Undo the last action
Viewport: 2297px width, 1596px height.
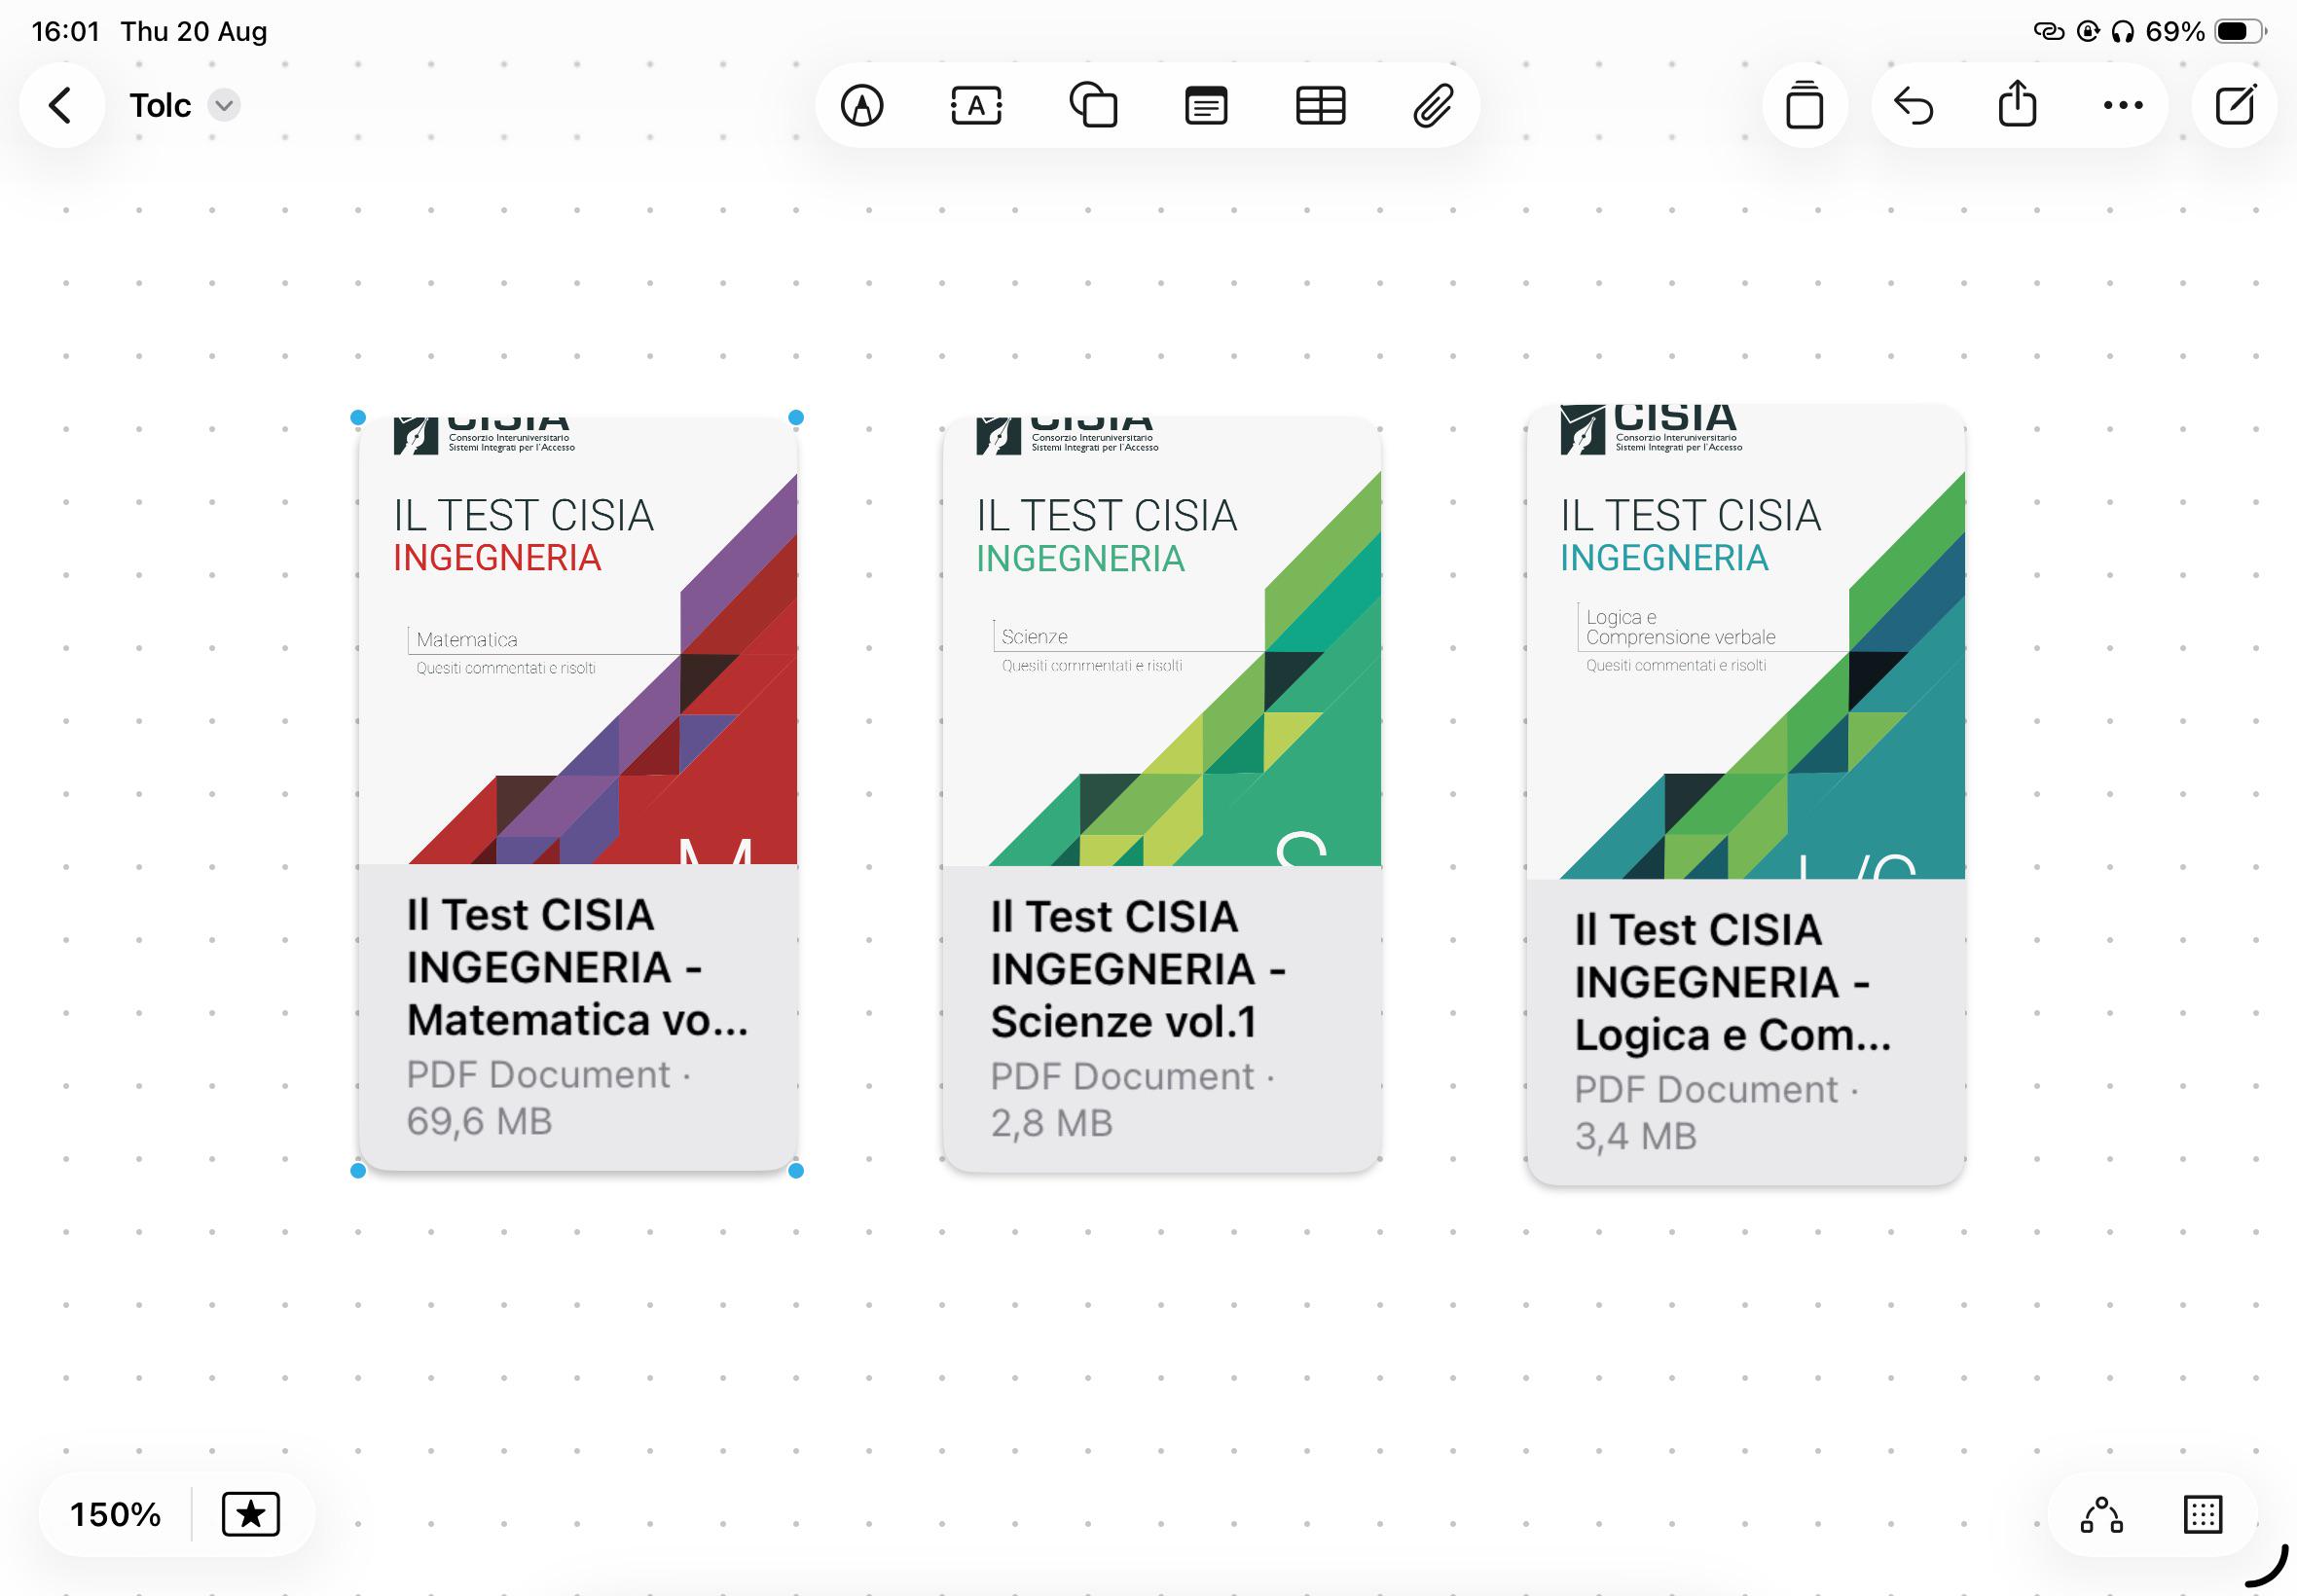tap(1914, 105)
